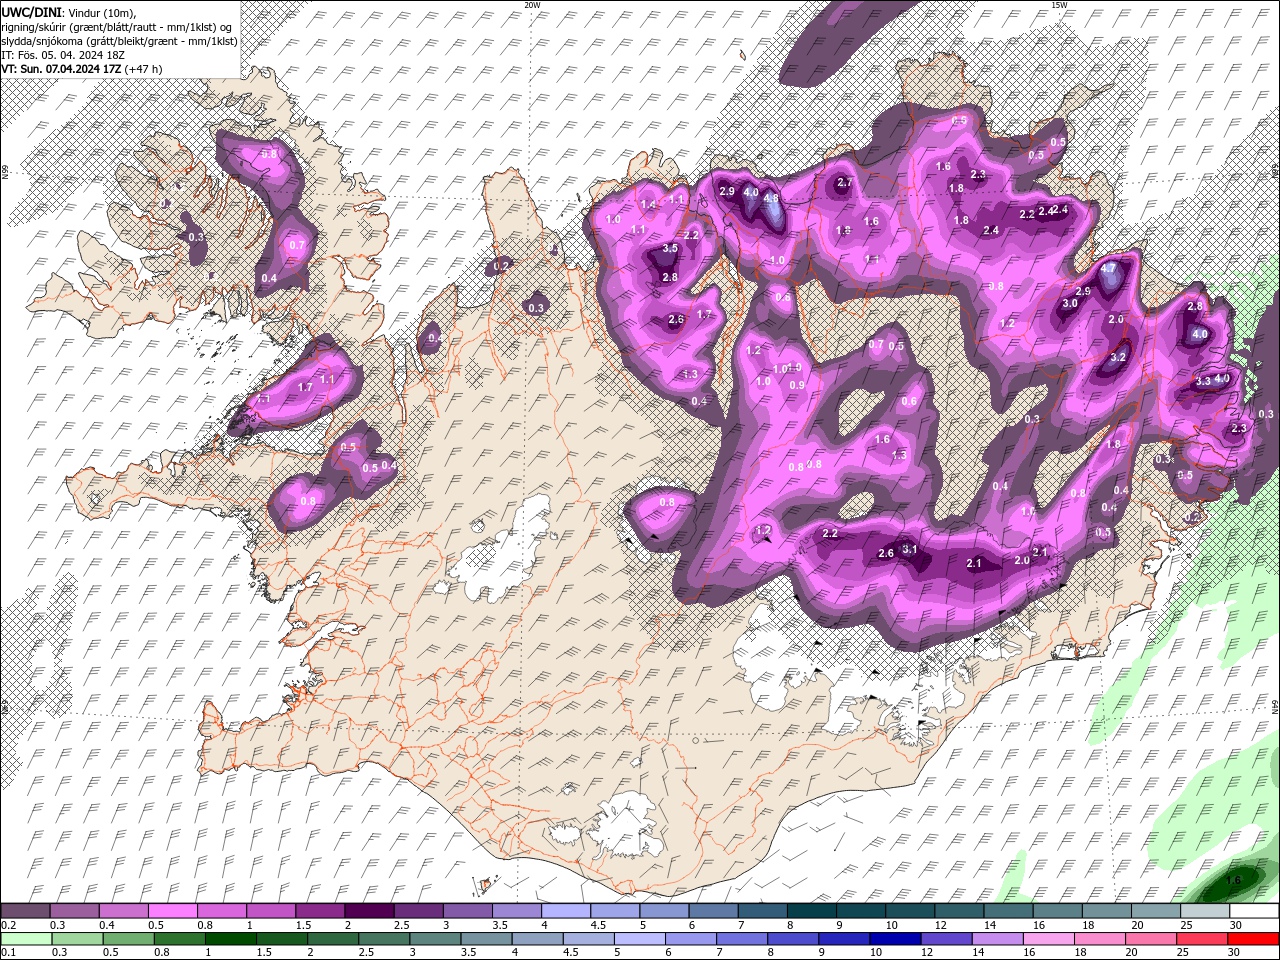Click the 3.5 snowfall value on the map
Image resolution: width=1280 pixels, height=960 pixels.
click(670, 248)
